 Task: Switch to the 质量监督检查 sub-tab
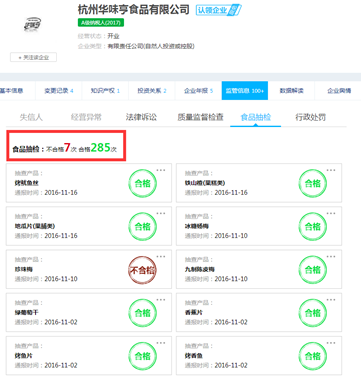click(200, 117)
